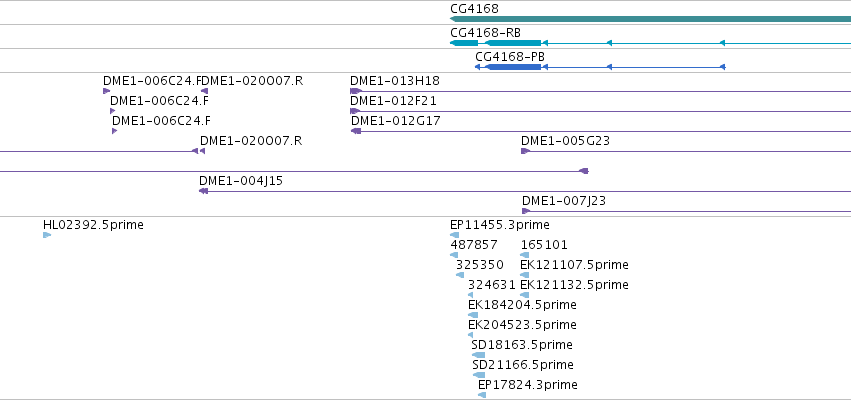
Task: Click the 165101 feature label
Action: [544, 245]
